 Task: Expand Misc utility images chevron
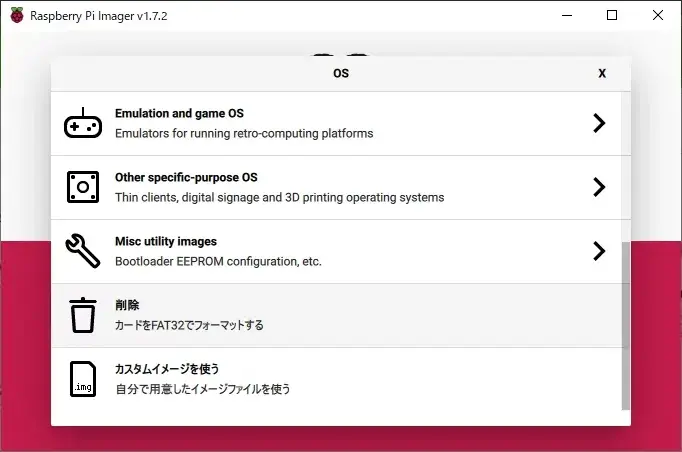click(599, 251)
